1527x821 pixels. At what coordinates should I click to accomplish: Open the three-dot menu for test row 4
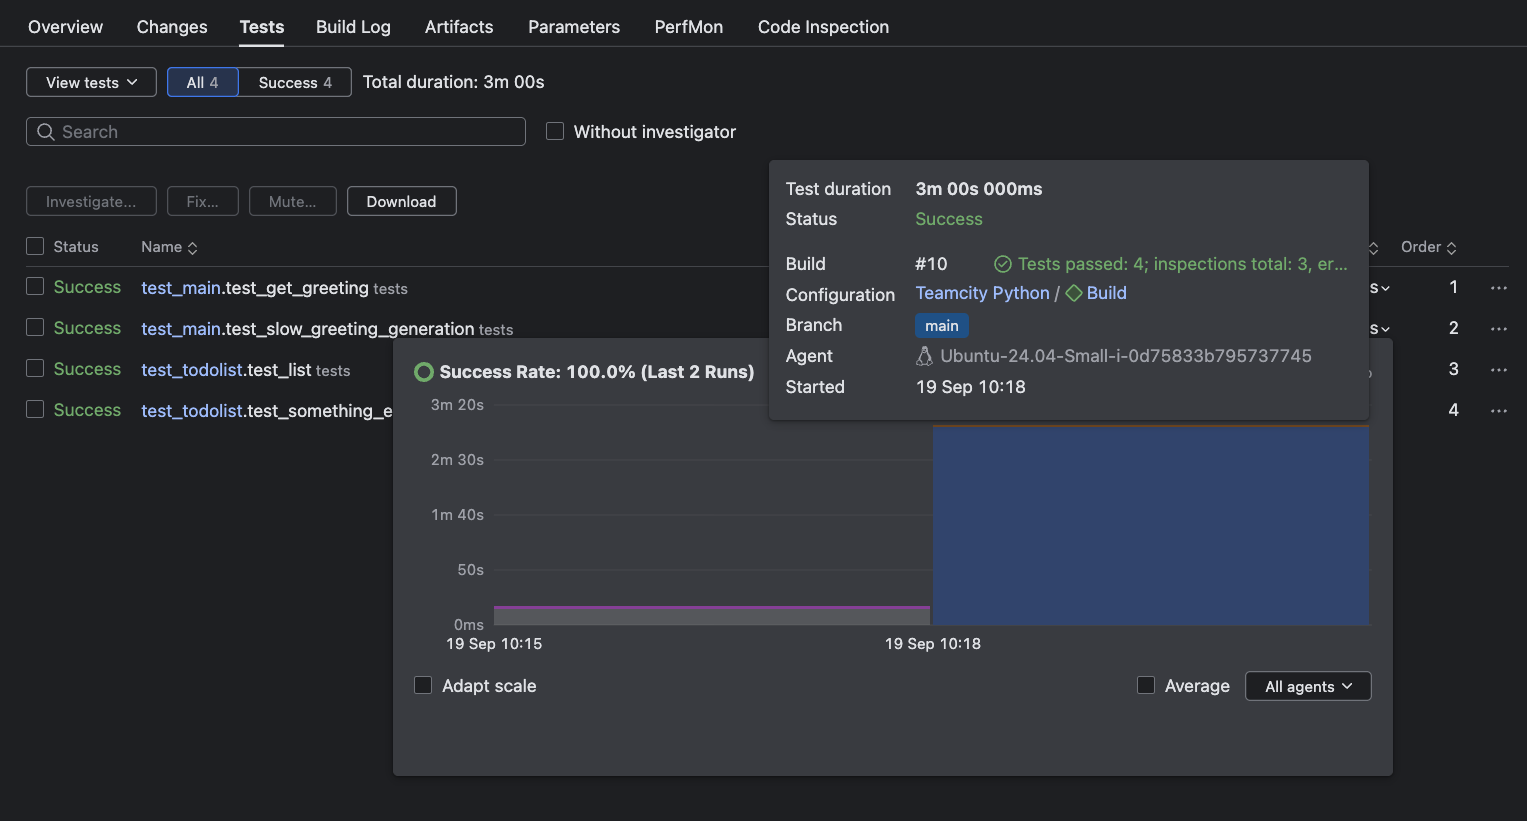click(x=1498, y=411)
